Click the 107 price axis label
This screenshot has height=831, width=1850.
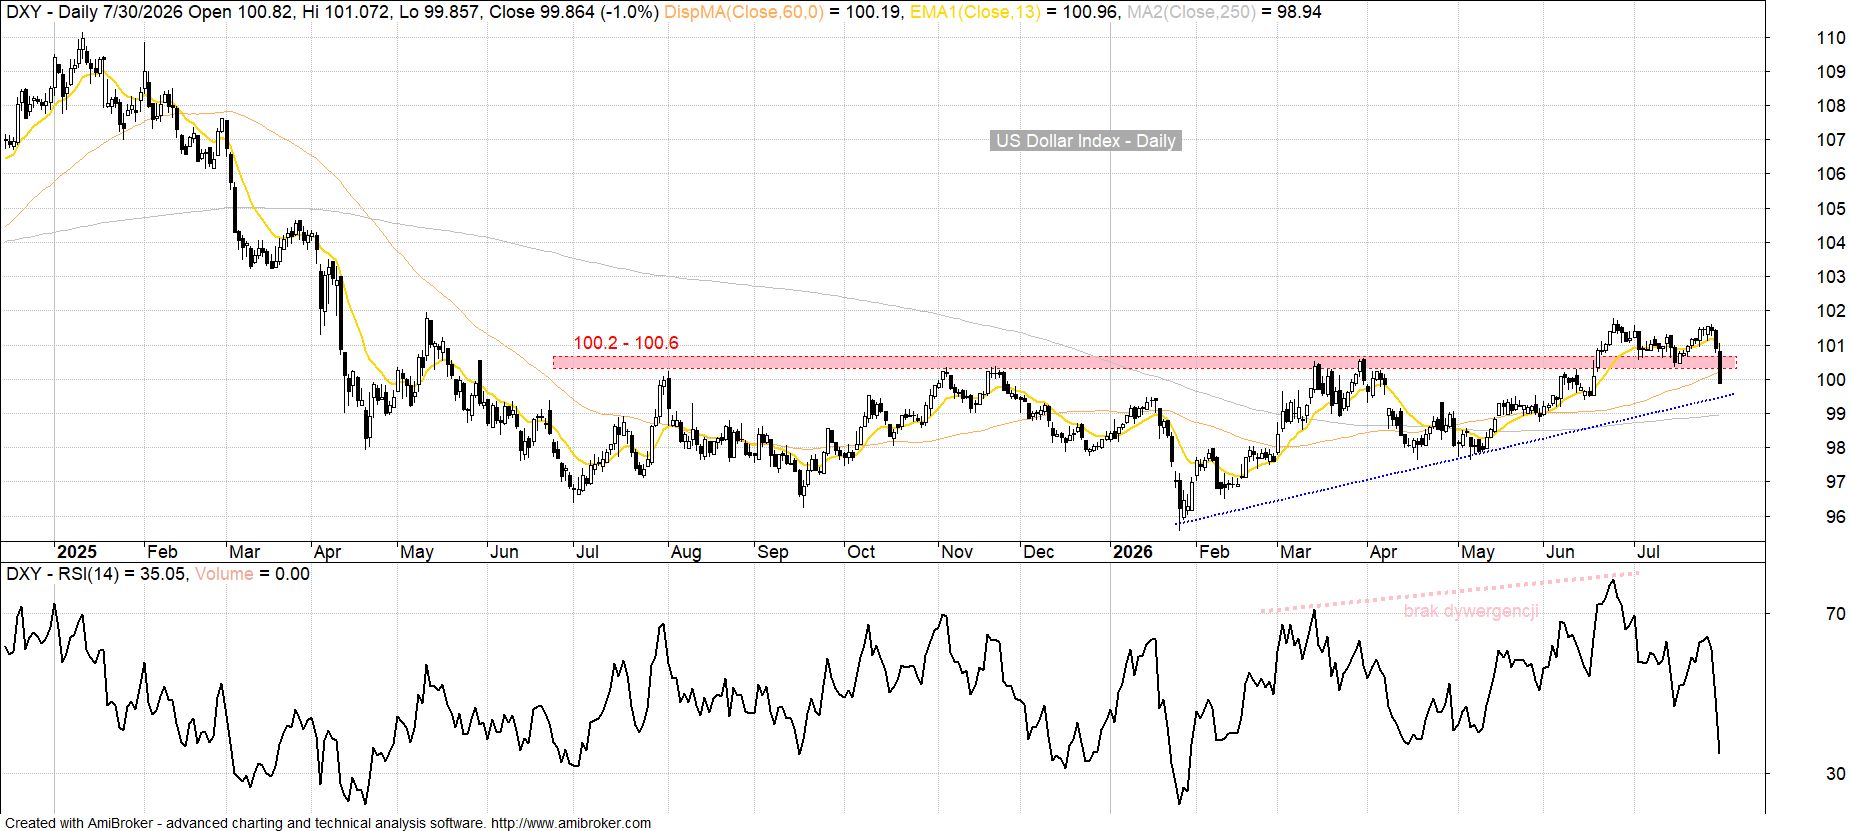tap(1831, 140)
